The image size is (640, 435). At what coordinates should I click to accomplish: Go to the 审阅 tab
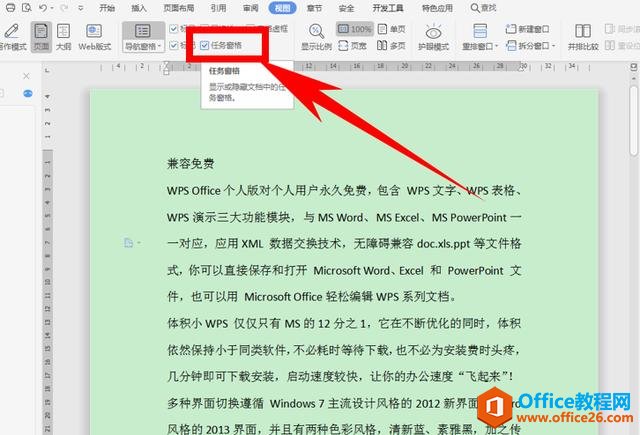[250, 8]
